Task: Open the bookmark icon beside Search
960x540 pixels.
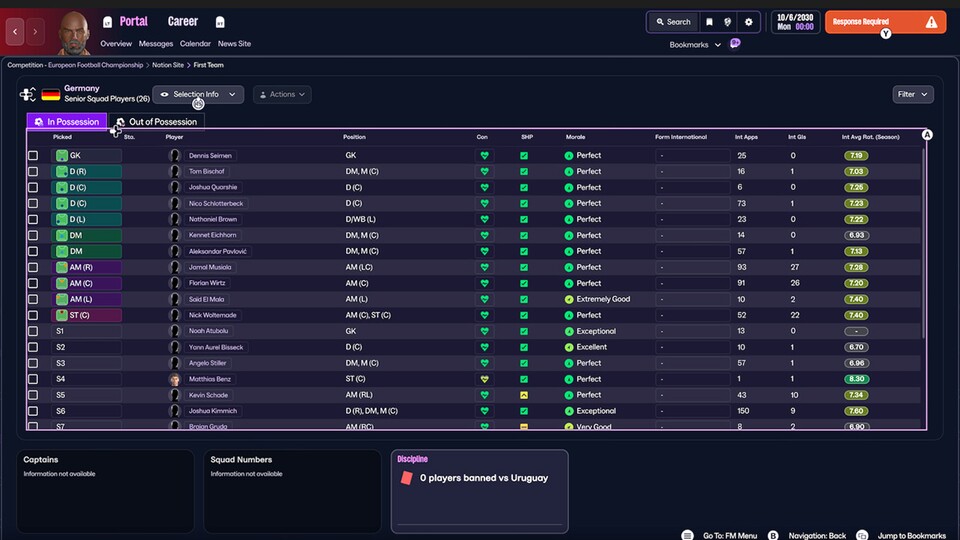Action: (709, 22)
